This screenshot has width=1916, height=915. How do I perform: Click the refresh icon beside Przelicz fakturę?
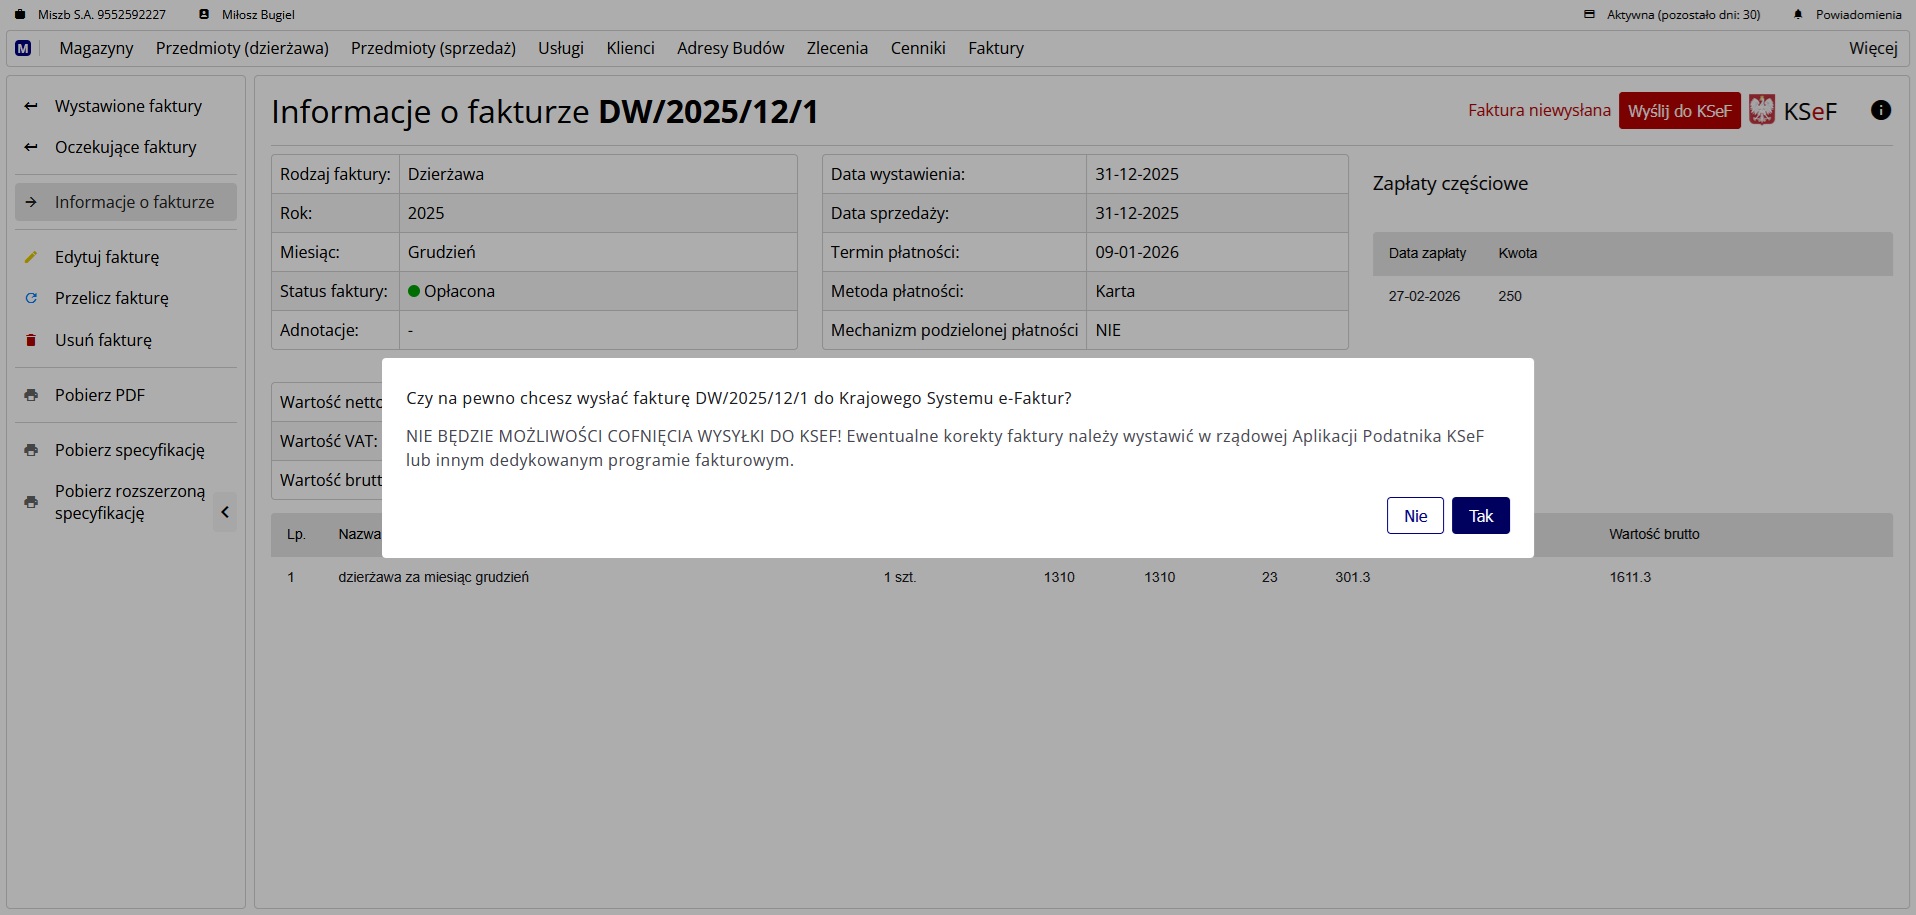coord(31,298)
